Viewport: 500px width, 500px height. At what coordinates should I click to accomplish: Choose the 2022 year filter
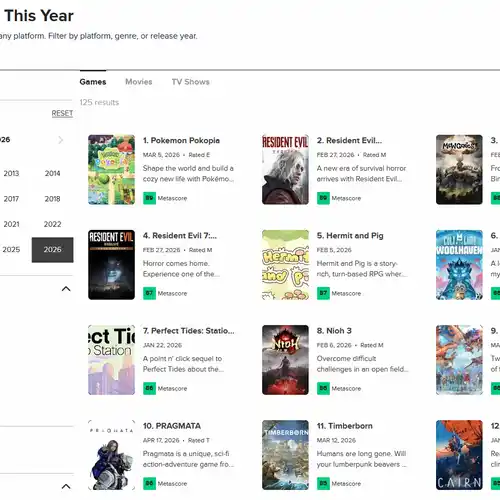click(53, 224)
